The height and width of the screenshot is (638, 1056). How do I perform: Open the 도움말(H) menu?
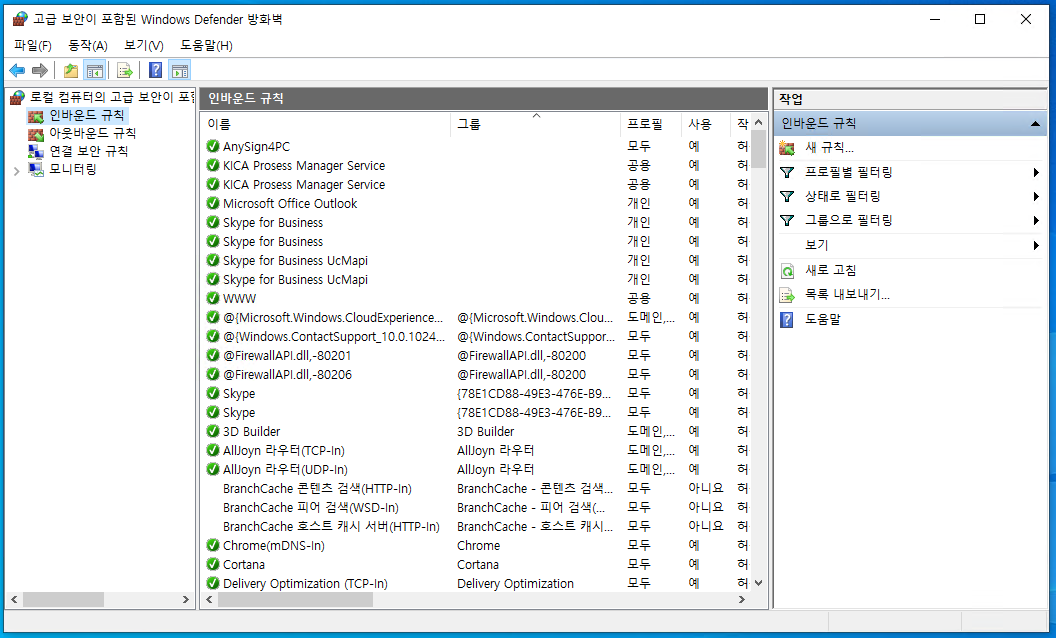206,45
